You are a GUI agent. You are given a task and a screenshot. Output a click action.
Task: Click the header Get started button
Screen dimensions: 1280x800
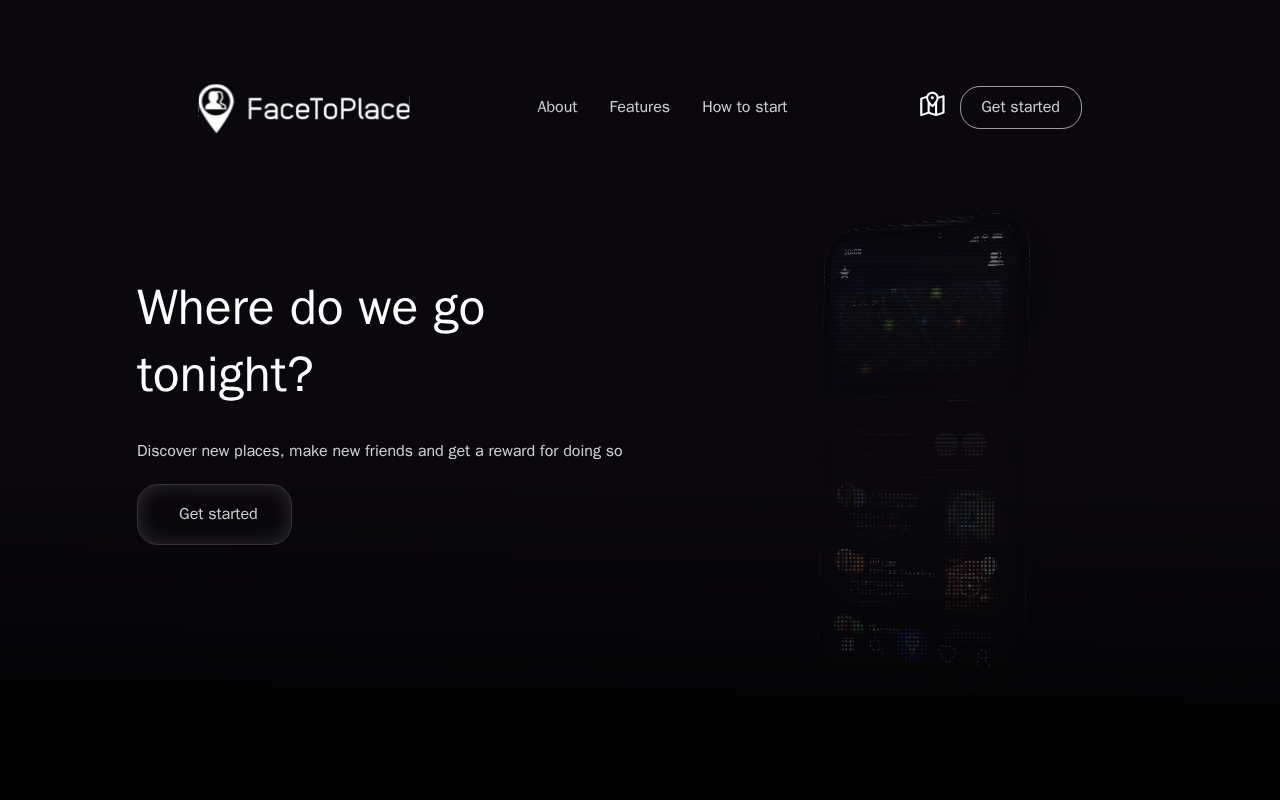tap(1020, 107)
